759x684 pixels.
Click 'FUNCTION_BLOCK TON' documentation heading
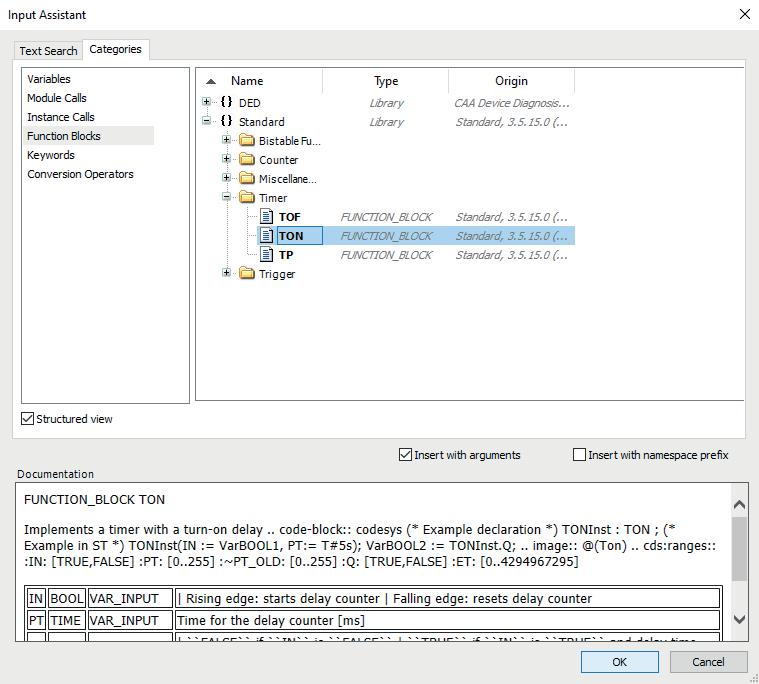tap(94, 500)
